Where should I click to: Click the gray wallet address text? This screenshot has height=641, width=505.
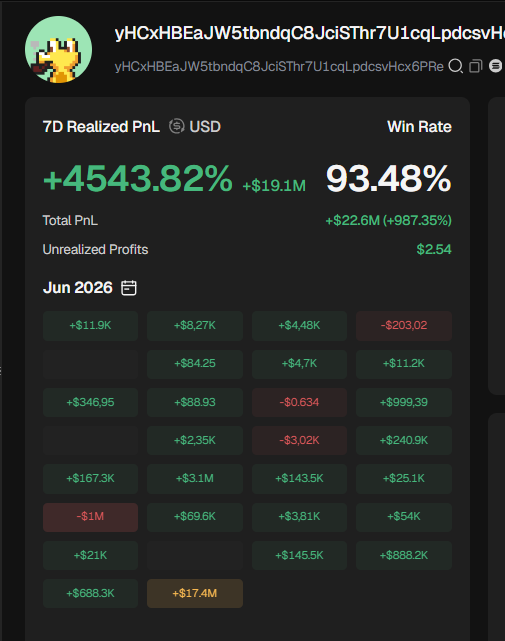tap(279, 66)
